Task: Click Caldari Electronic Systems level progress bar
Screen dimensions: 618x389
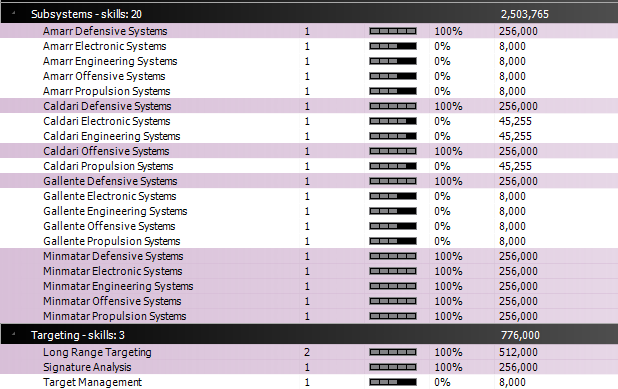Action: (393, 121)
